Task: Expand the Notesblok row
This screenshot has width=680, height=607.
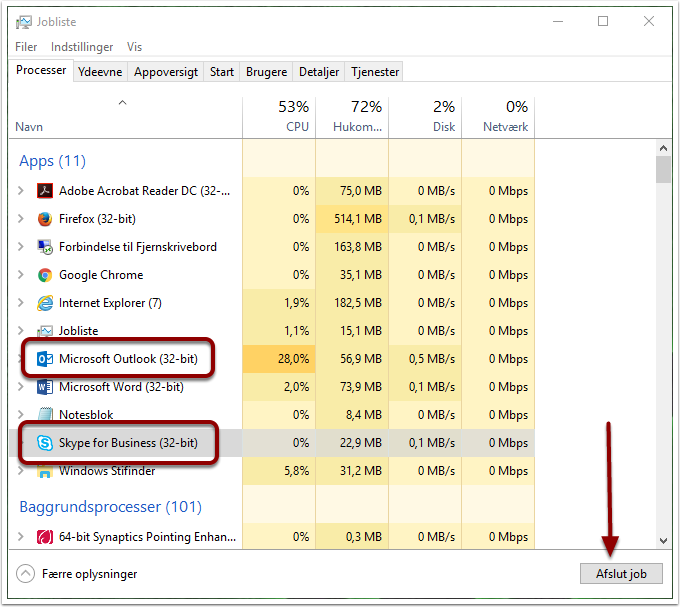Action: [x=20, y=415]
